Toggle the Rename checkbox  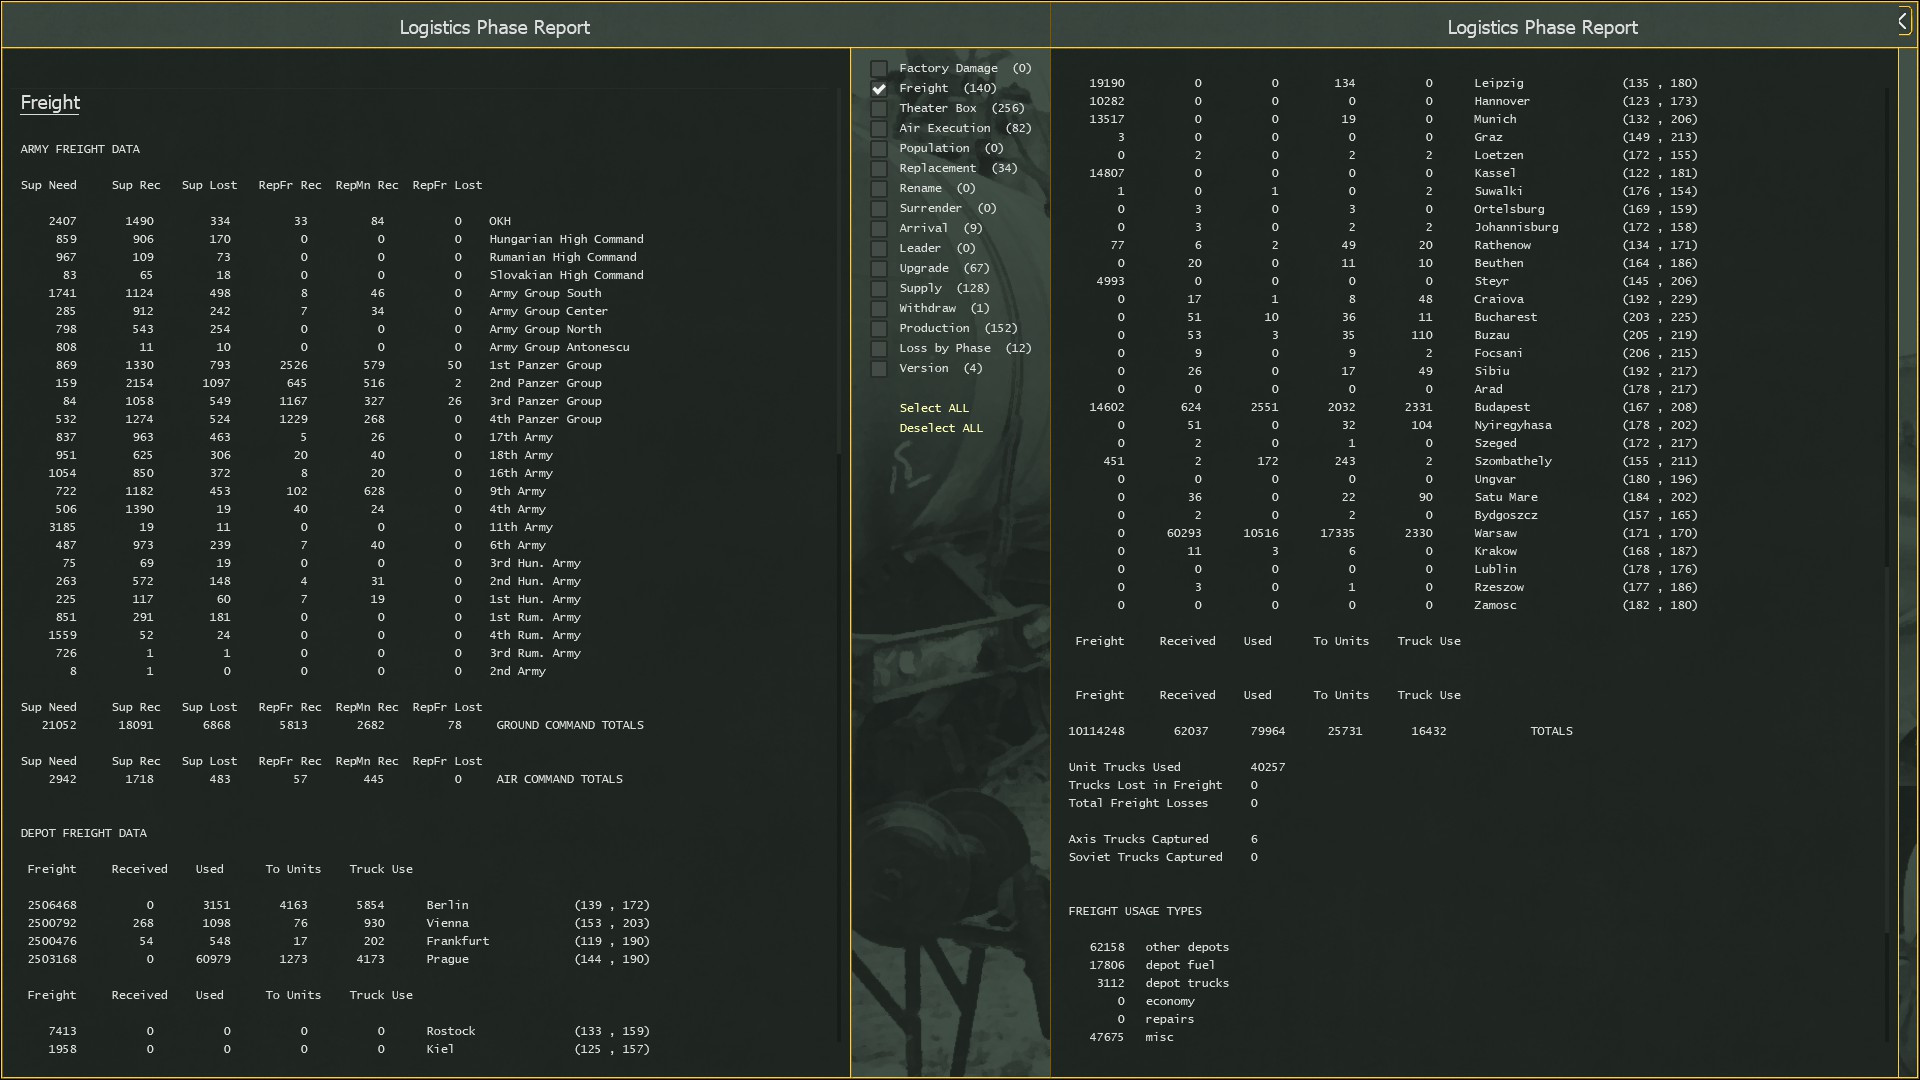879,189
